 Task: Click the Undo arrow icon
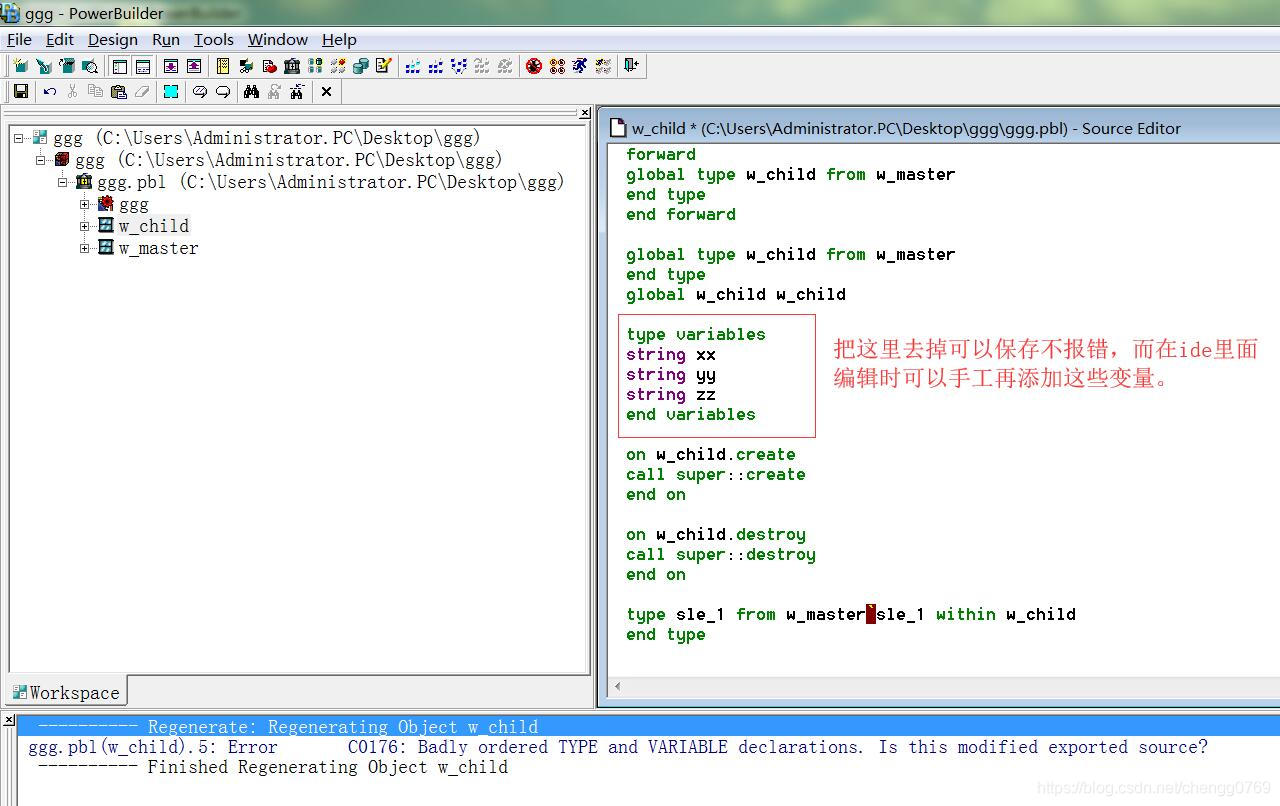click(49, 92)
